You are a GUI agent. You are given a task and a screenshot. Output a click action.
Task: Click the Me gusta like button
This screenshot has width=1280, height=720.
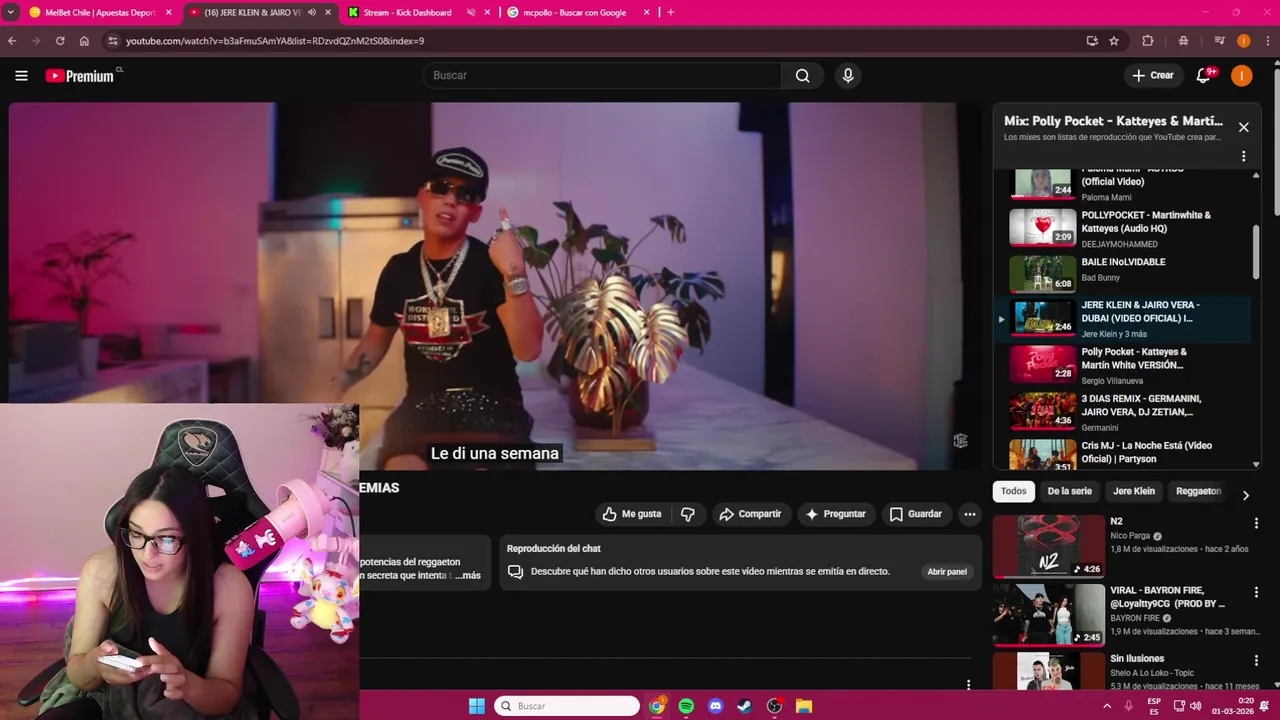632,514
